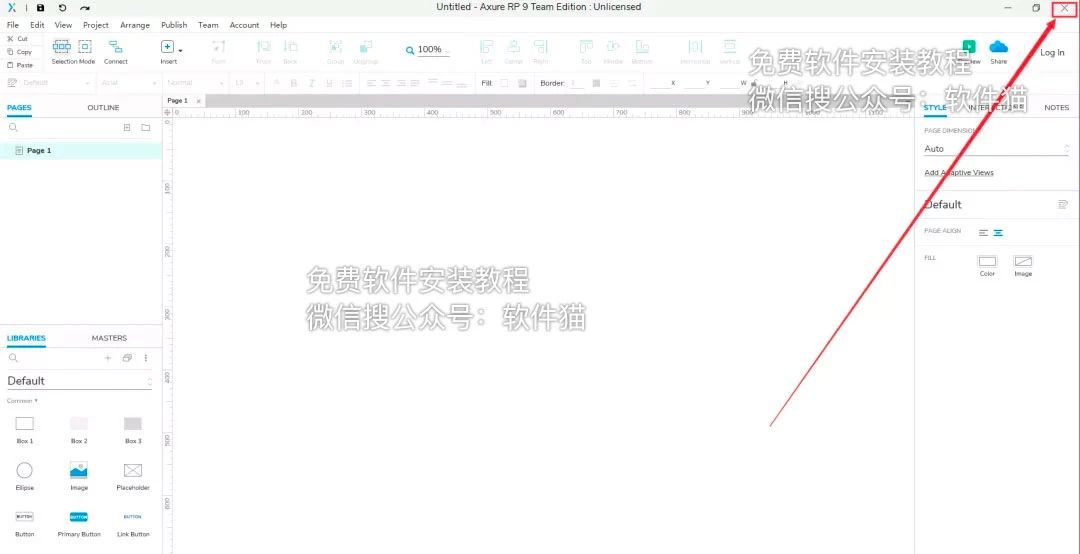Click the Align Center toolbar icon
Image resolution: width=1080 pixels, height=554 pixels.
point(514,47)
